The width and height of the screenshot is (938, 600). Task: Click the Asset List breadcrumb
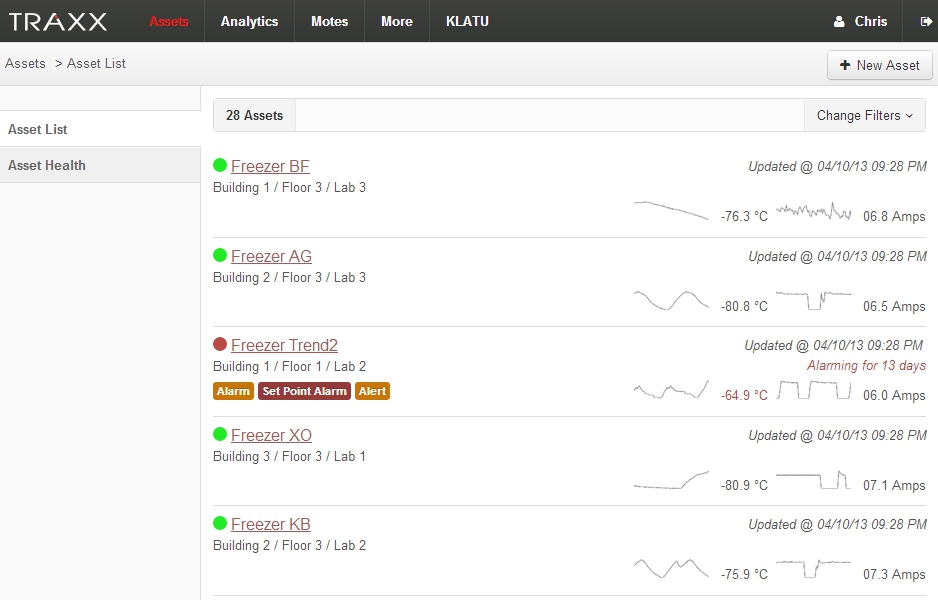[x=96, y=63]
